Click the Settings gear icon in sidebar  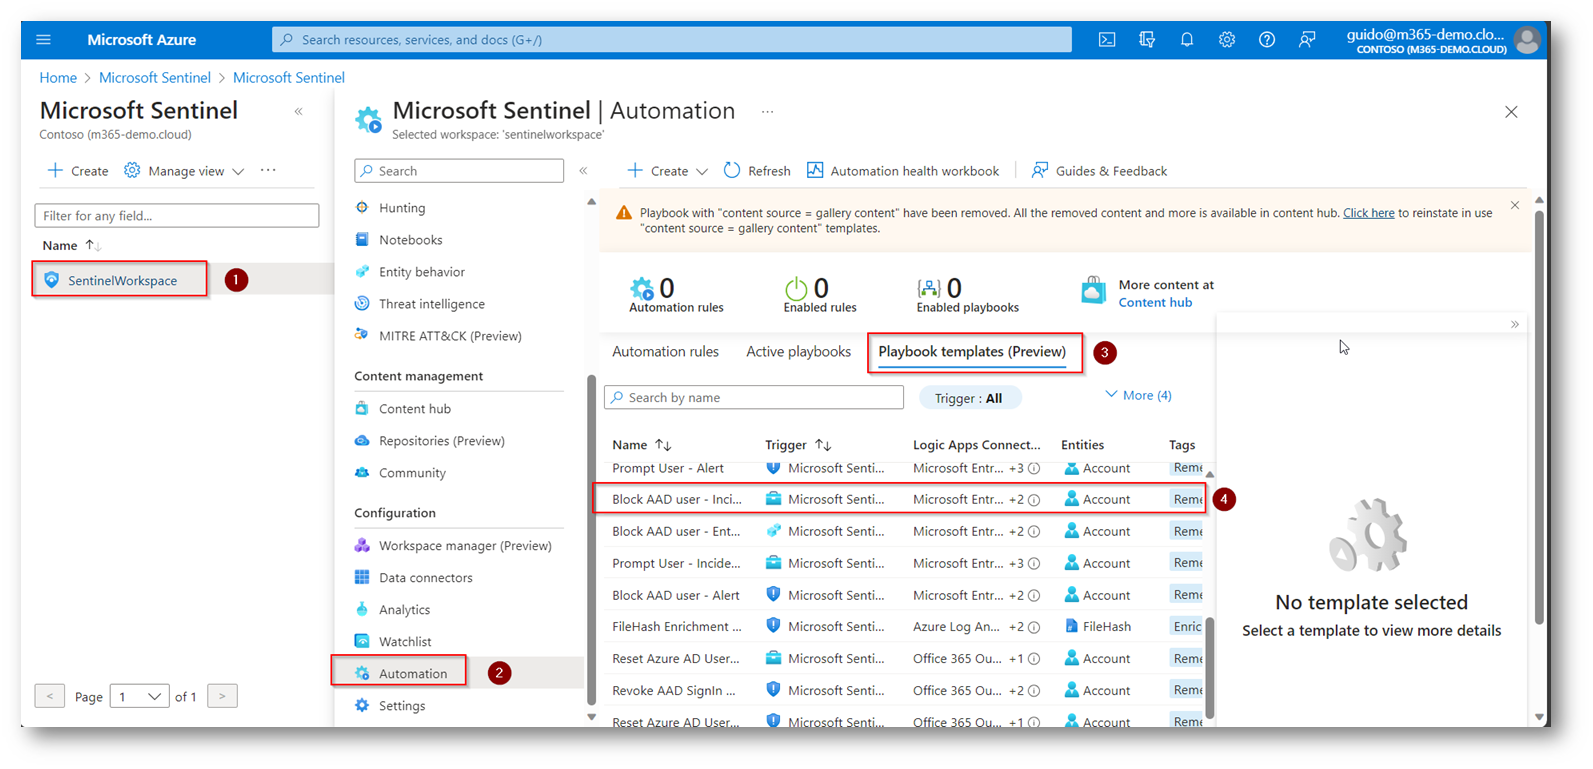point(362,706)
